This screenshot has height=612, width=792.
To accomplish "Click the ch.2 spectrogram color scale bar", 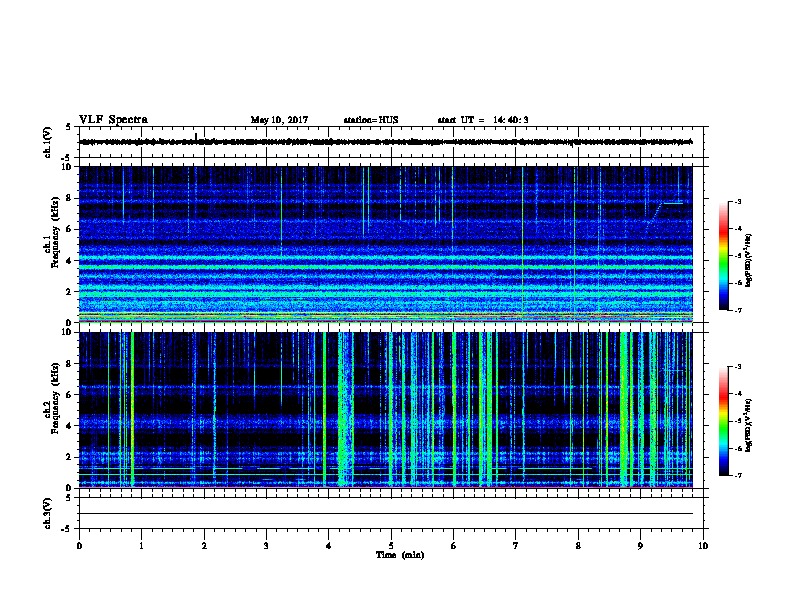I will 723,421.
